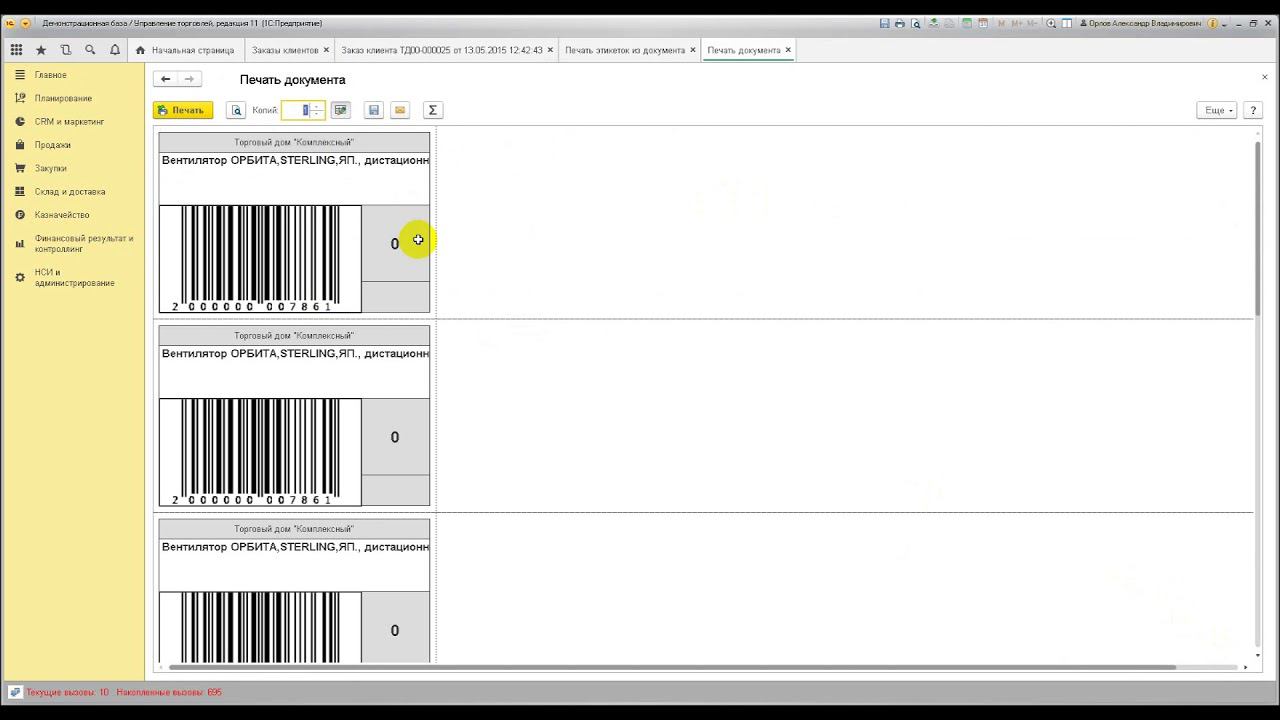Decrease the number of copies
Viewport: 1280px width, 720px height.
(317, 114)
